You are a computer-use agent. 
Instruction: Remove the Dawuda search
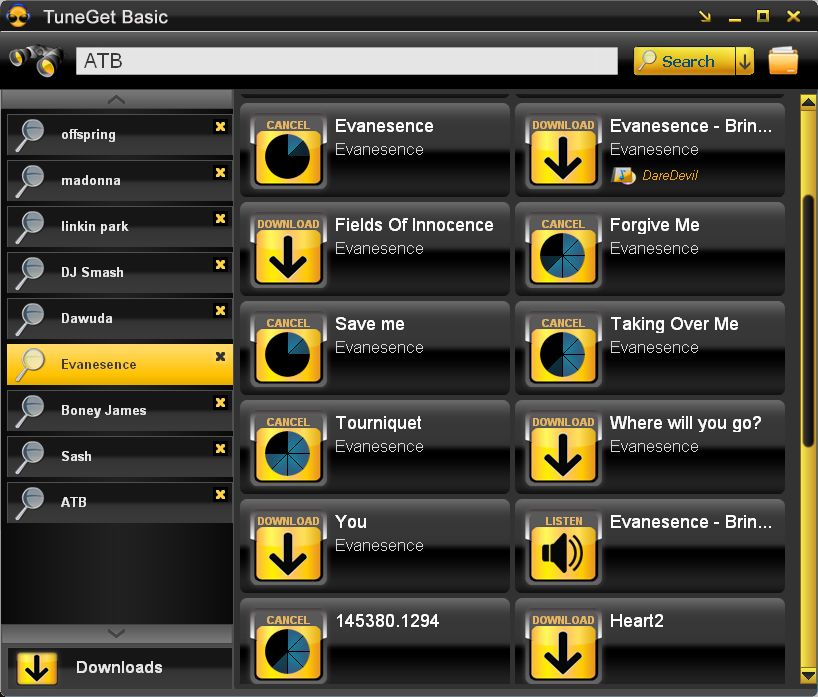221,310
